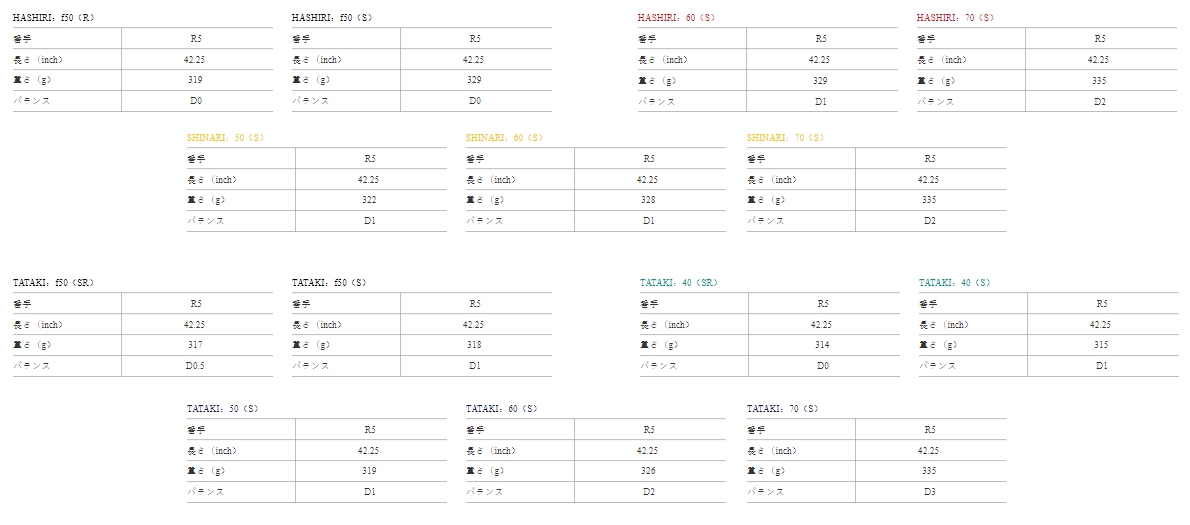Screen dimensions: 1190x525
Task: Click the TATAKI: 70 (S) table title
Action: (783, 409)
